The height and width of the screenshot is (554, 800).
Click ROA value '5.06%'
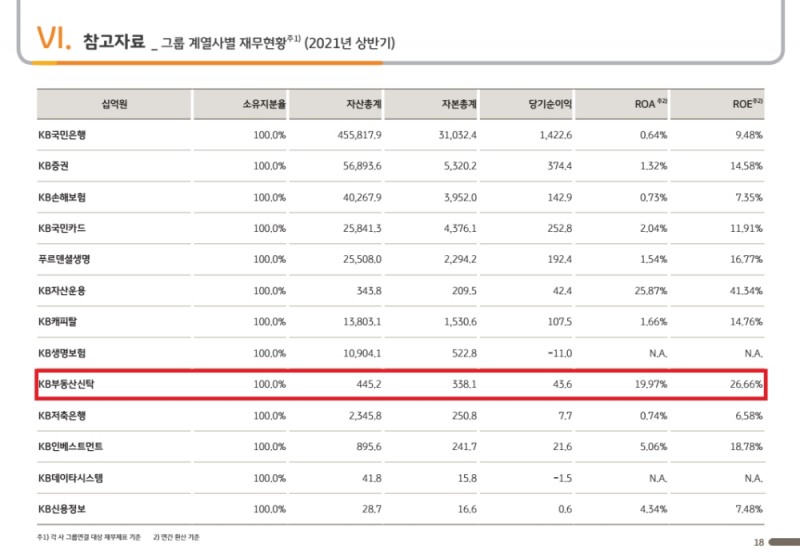[x=654, y=447]
